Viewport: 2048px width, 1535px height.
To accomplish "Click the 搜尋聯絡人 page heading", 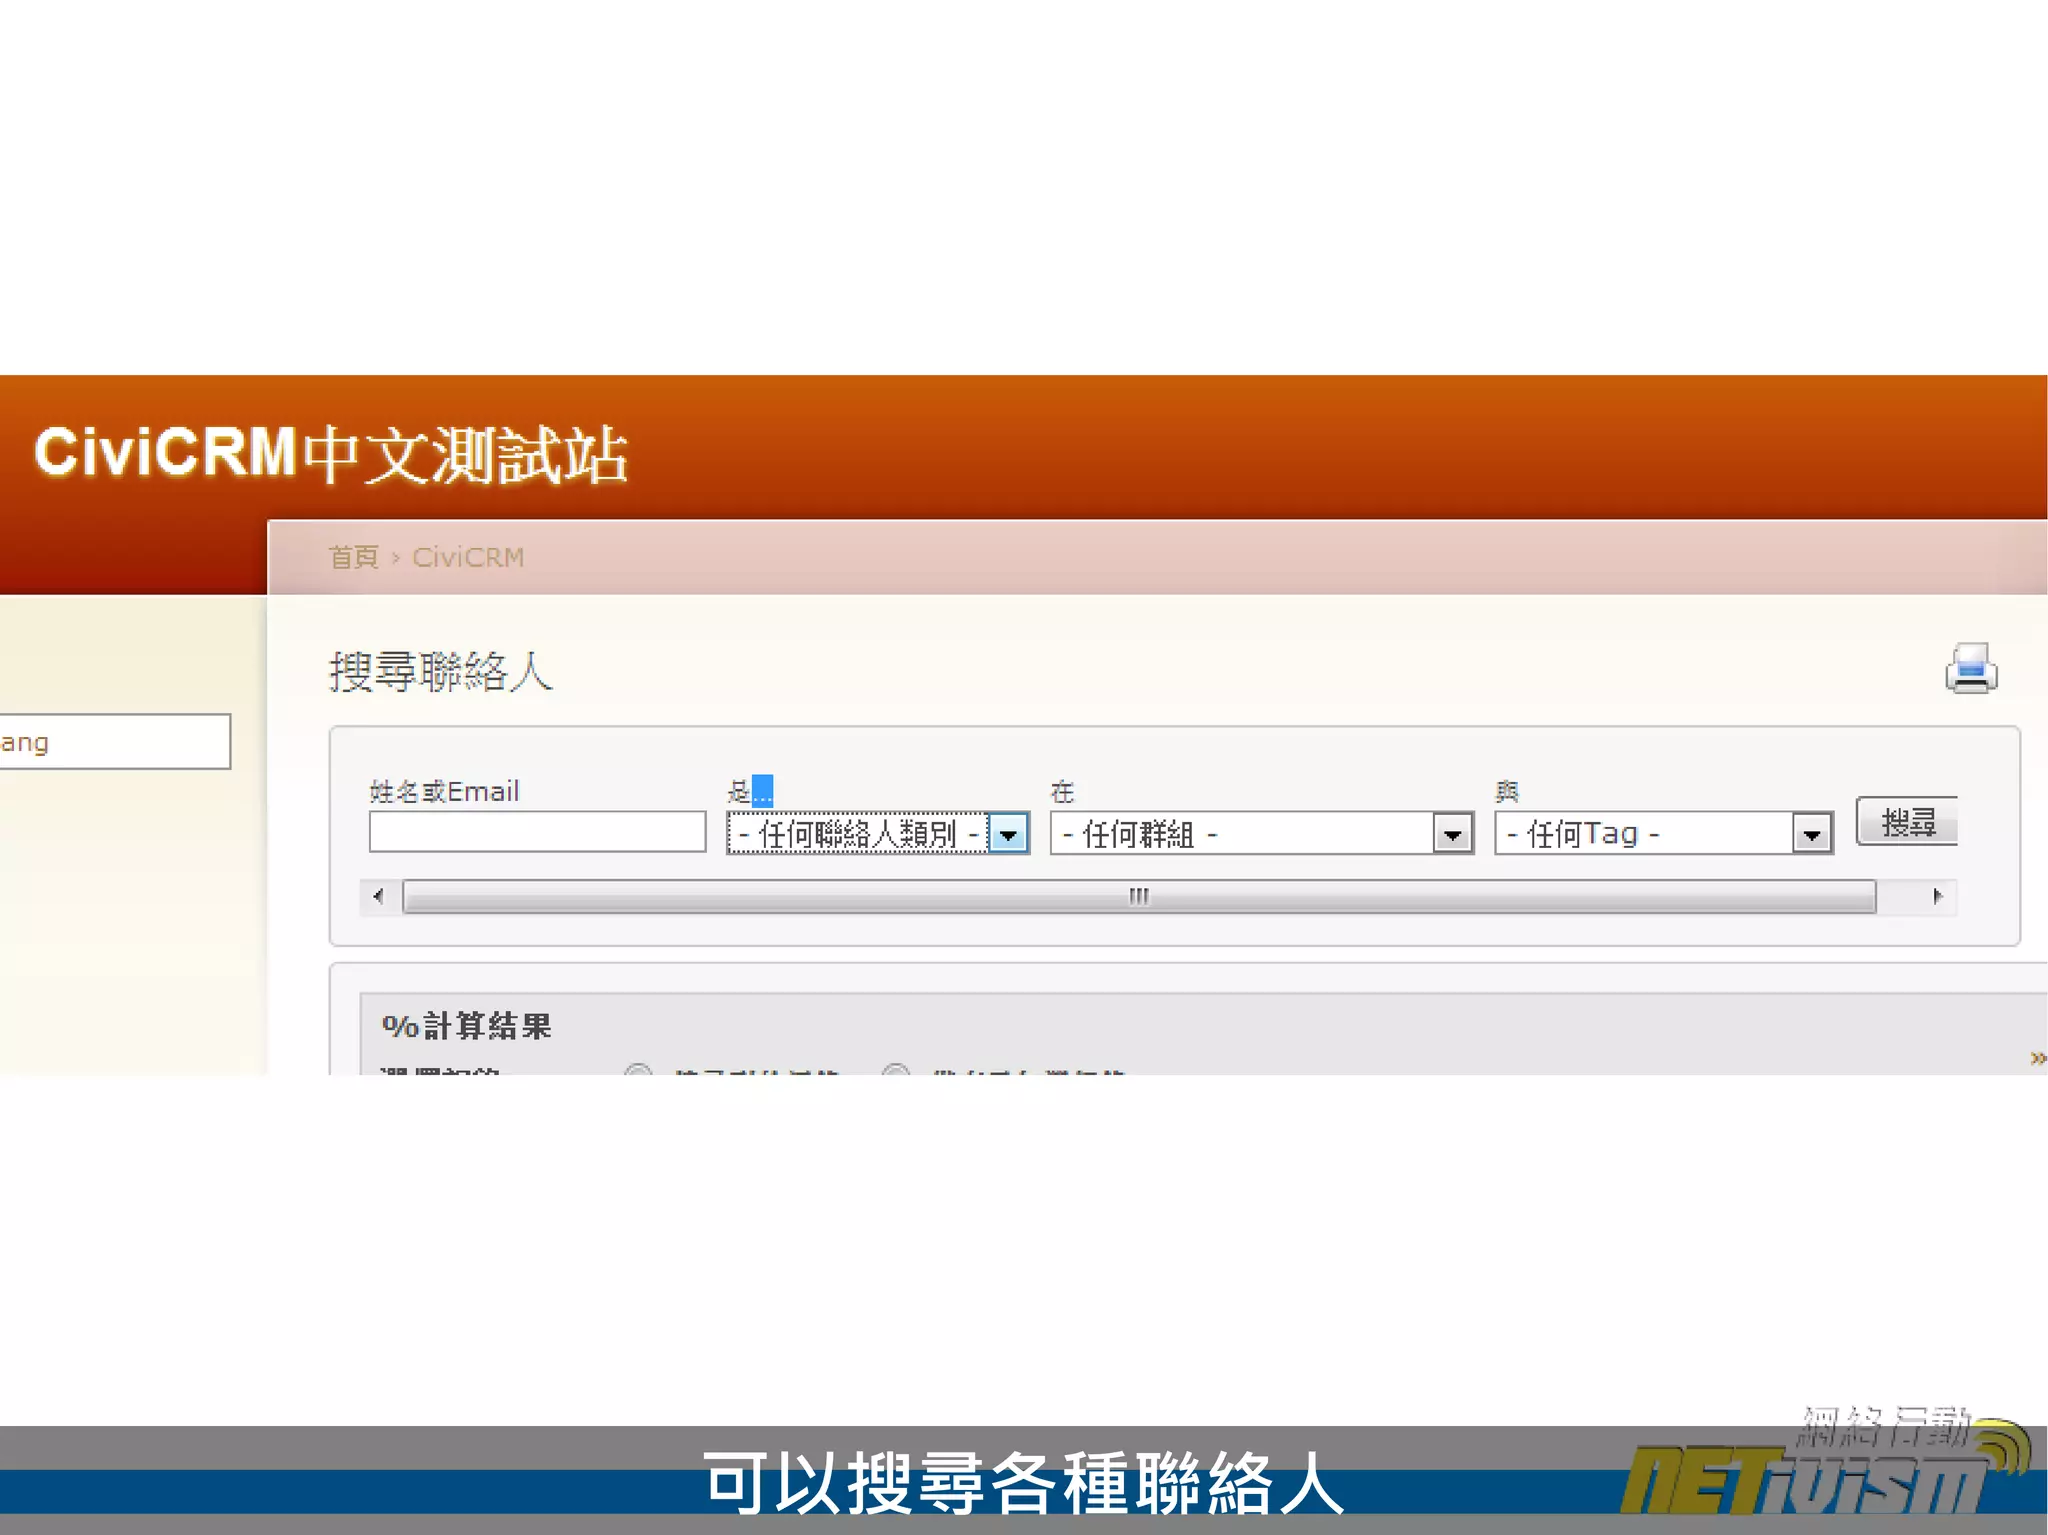I will pos(441,671).
